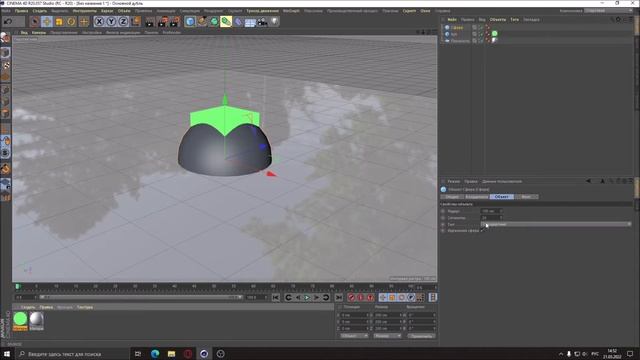Select the floor object row in object manager
640x360 pixels.
click(x=460, y=41)
